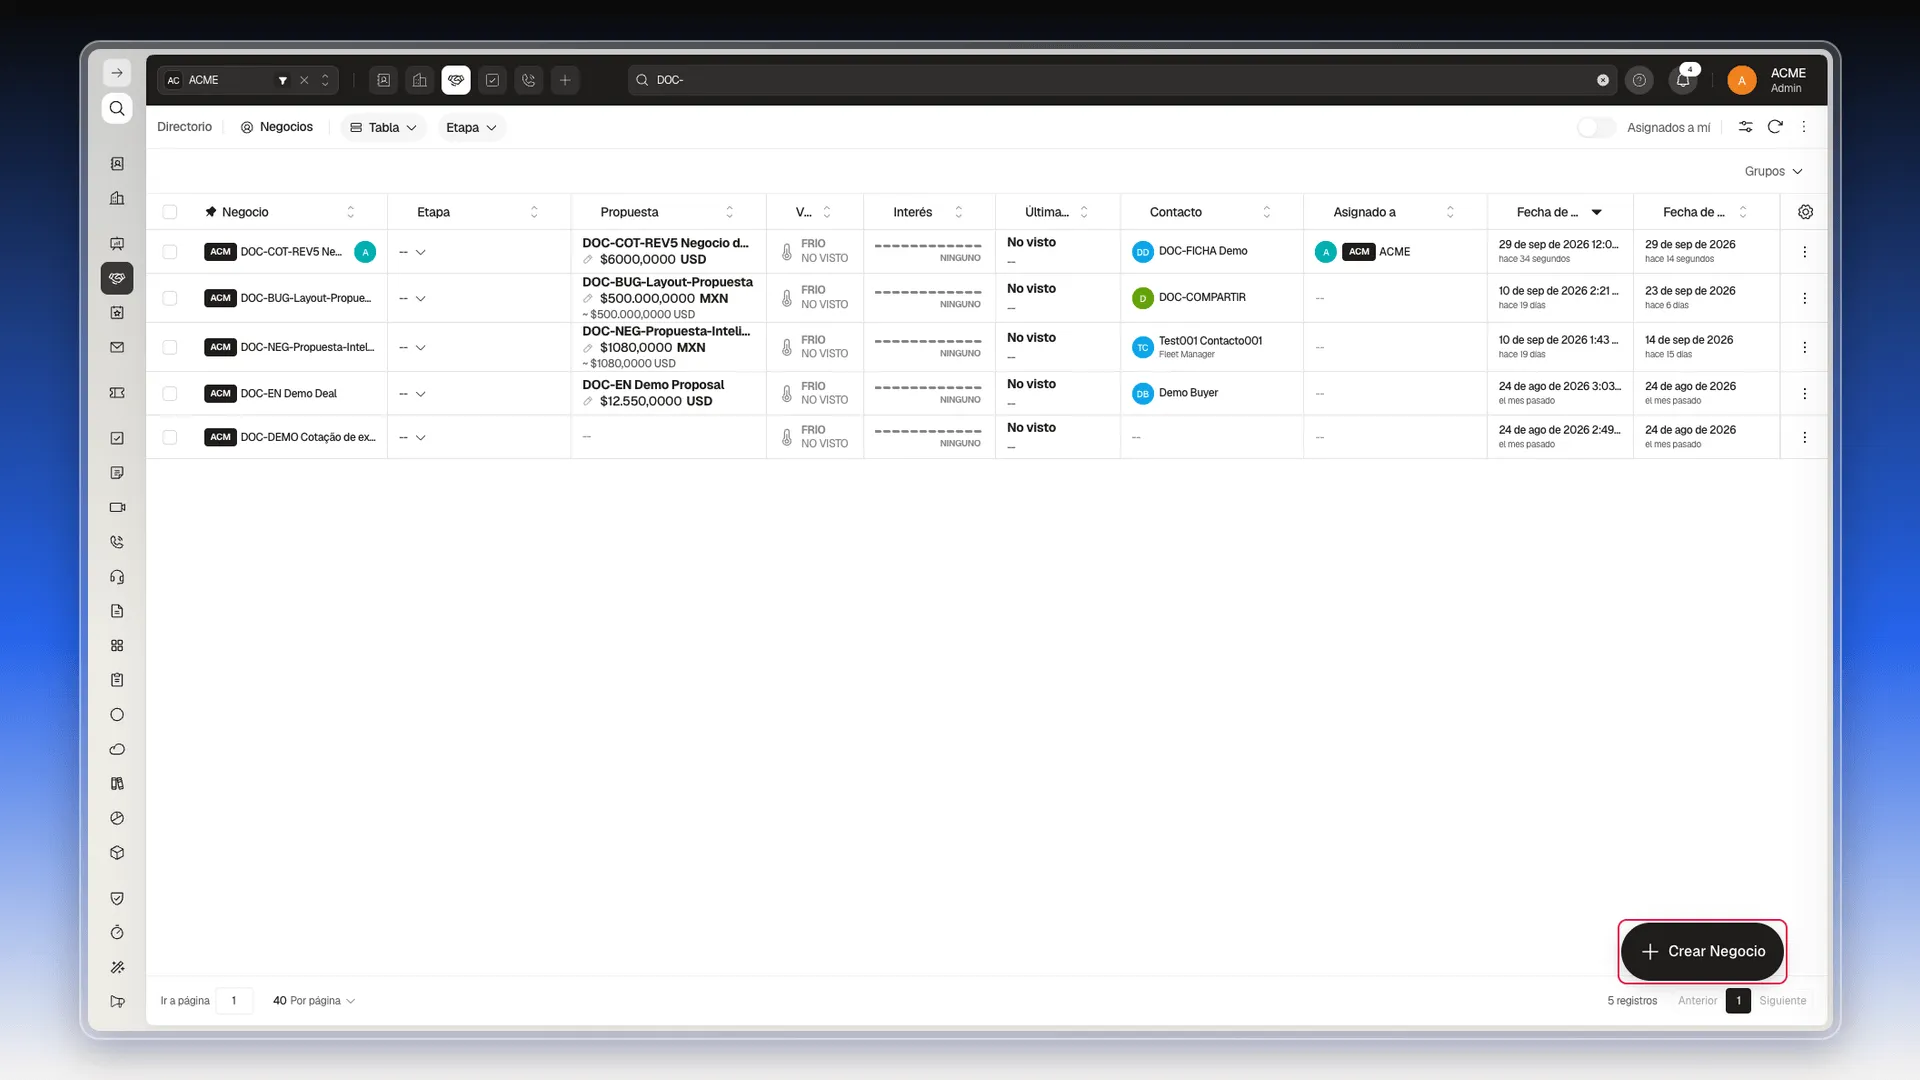1920x1080 pixels.
Task: Open Etapa dropdown for DOC-EN Demo Deal
Action: point(412,394)
